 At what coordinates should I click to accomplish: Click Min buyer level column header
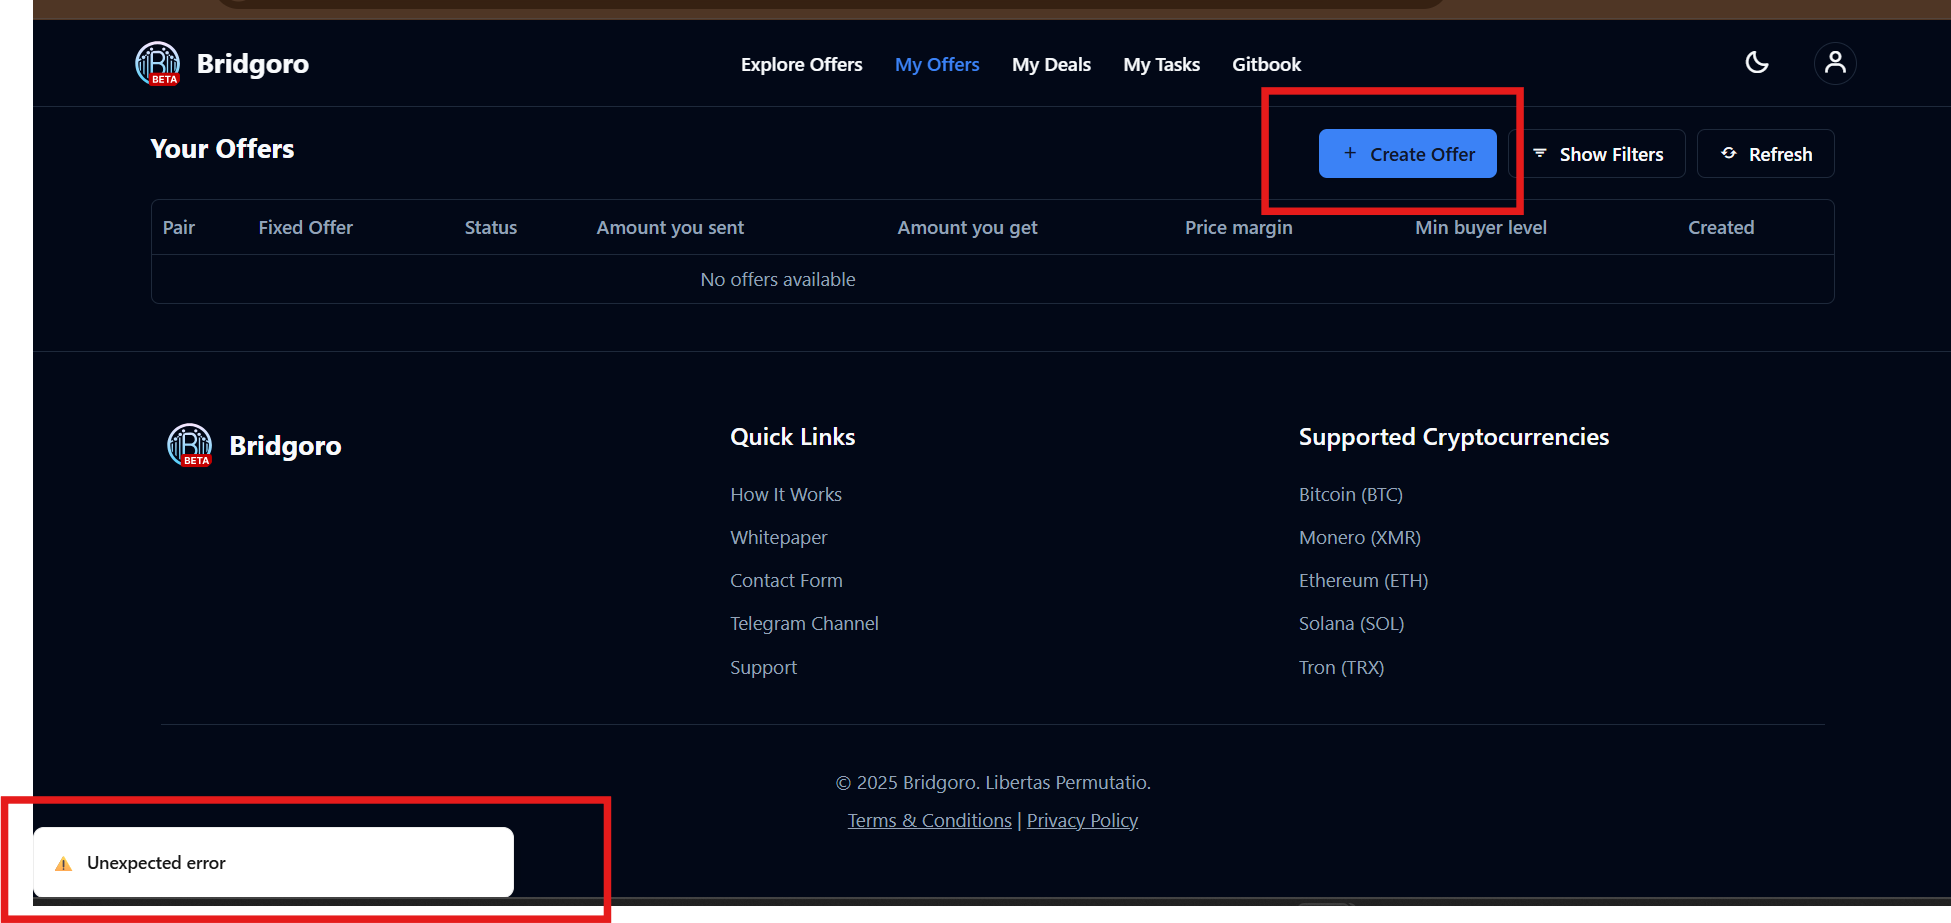pos(1481,228)
